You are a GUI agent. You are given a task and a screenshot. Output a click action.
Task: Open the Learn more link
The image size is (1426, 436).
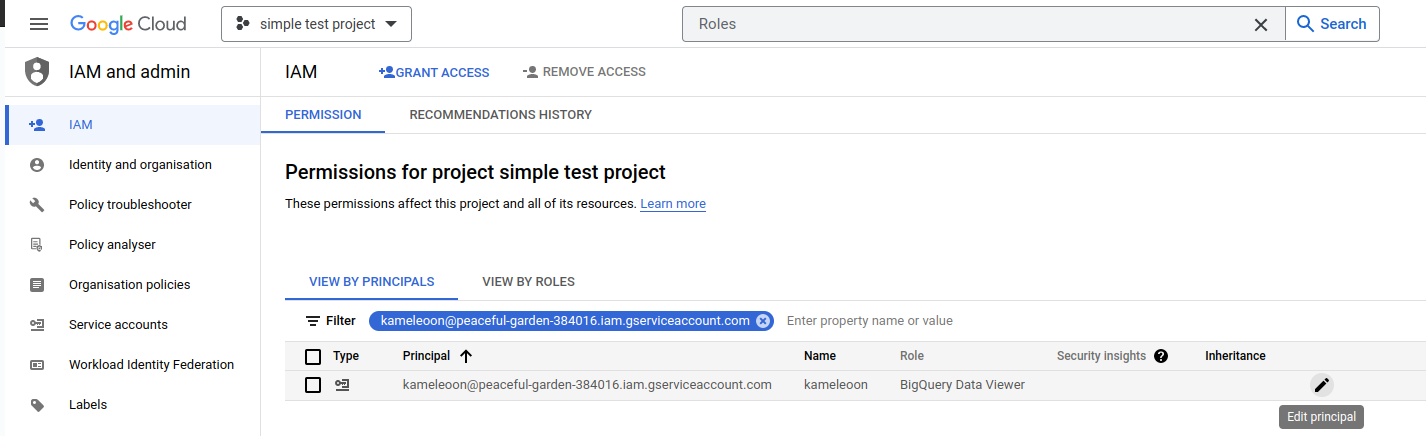[x=673, y=204]
